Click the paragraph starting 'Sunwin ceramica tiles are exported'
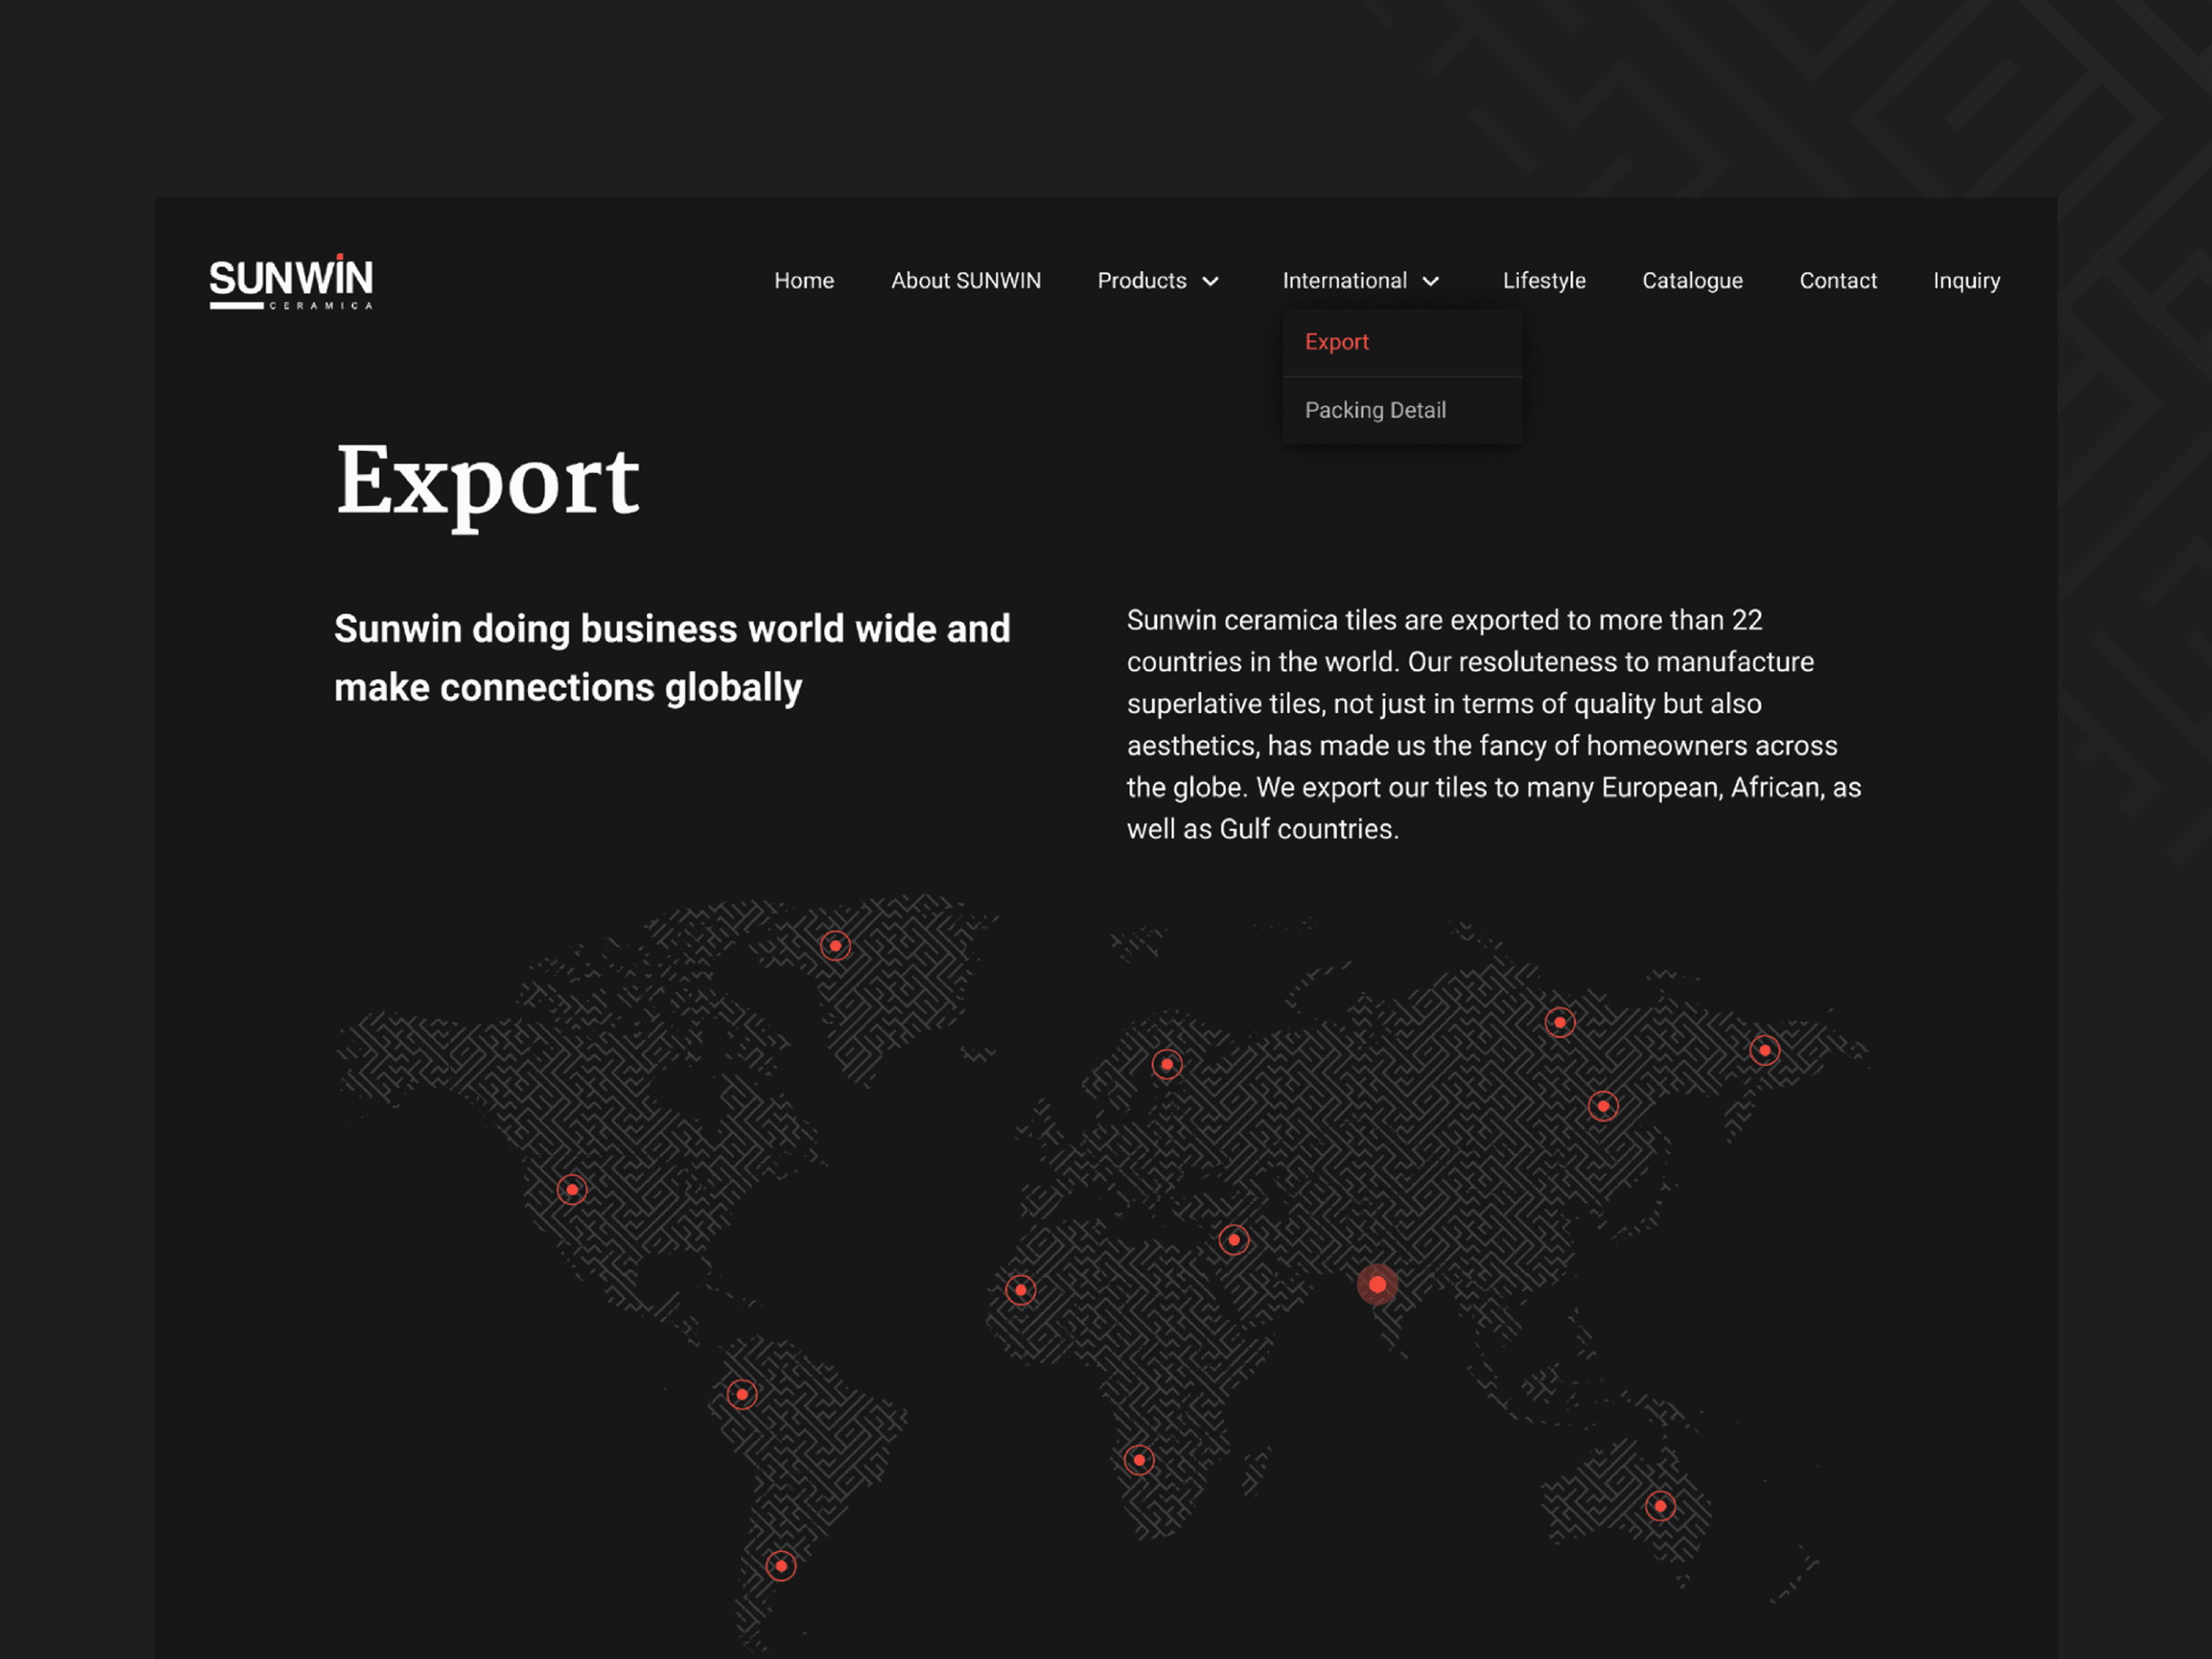The width and height of the screenshot is (2212, 1659). (1494, 725)
